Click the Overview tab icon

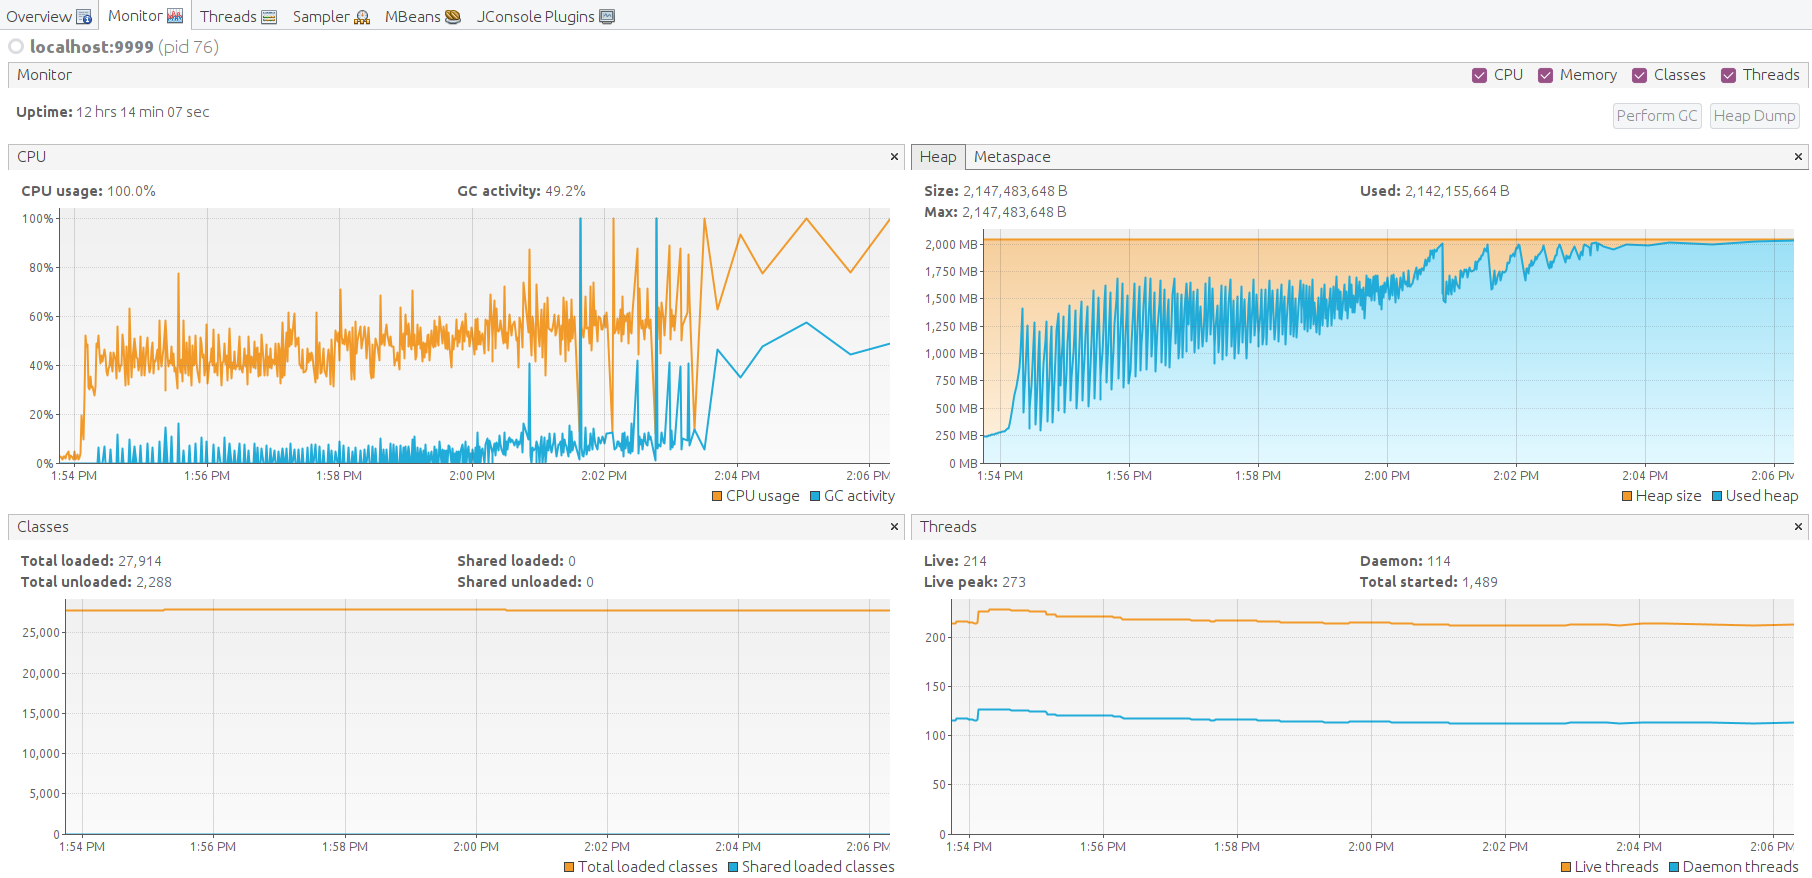(x=84, y=17)
